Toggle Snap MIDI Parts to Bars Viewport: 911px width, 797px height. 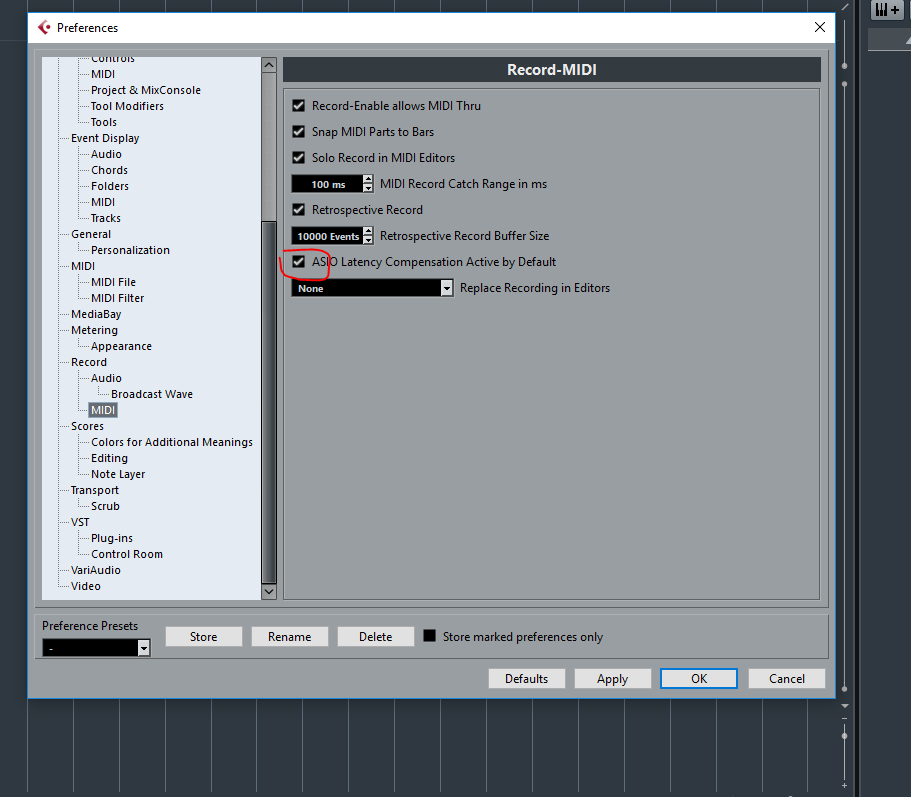(299, 132)
